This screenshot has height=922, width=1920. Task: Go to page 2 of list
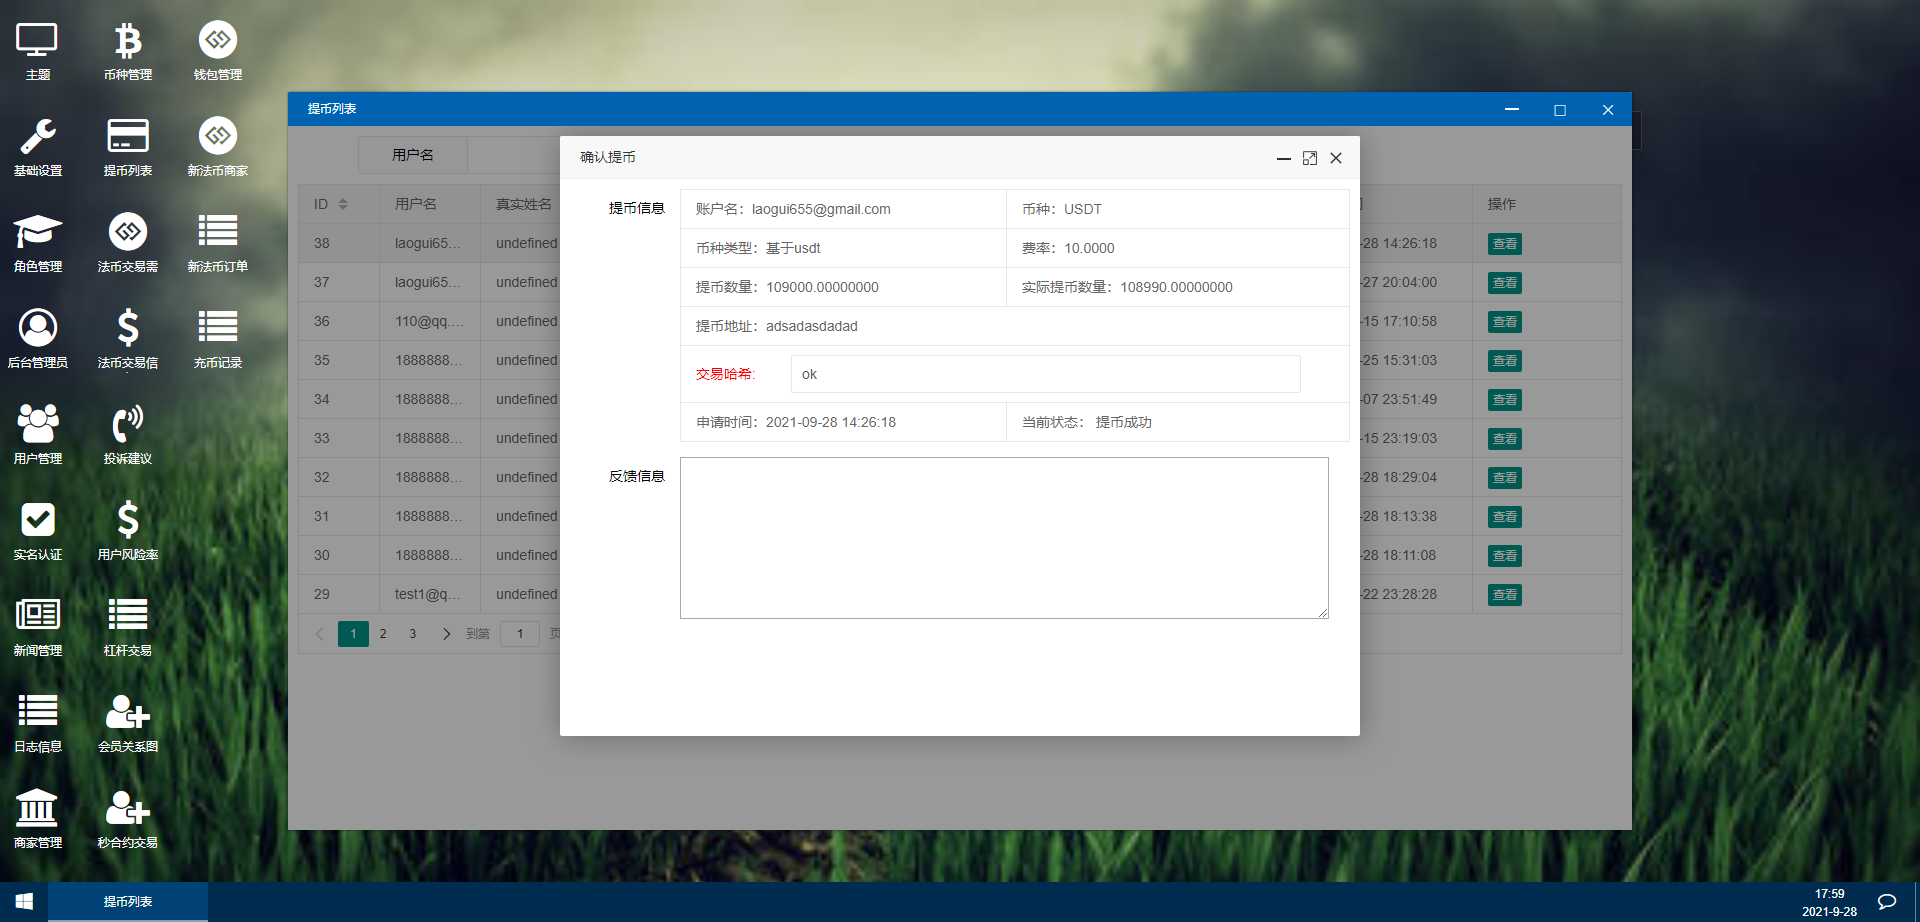click(x=383, y=634)
